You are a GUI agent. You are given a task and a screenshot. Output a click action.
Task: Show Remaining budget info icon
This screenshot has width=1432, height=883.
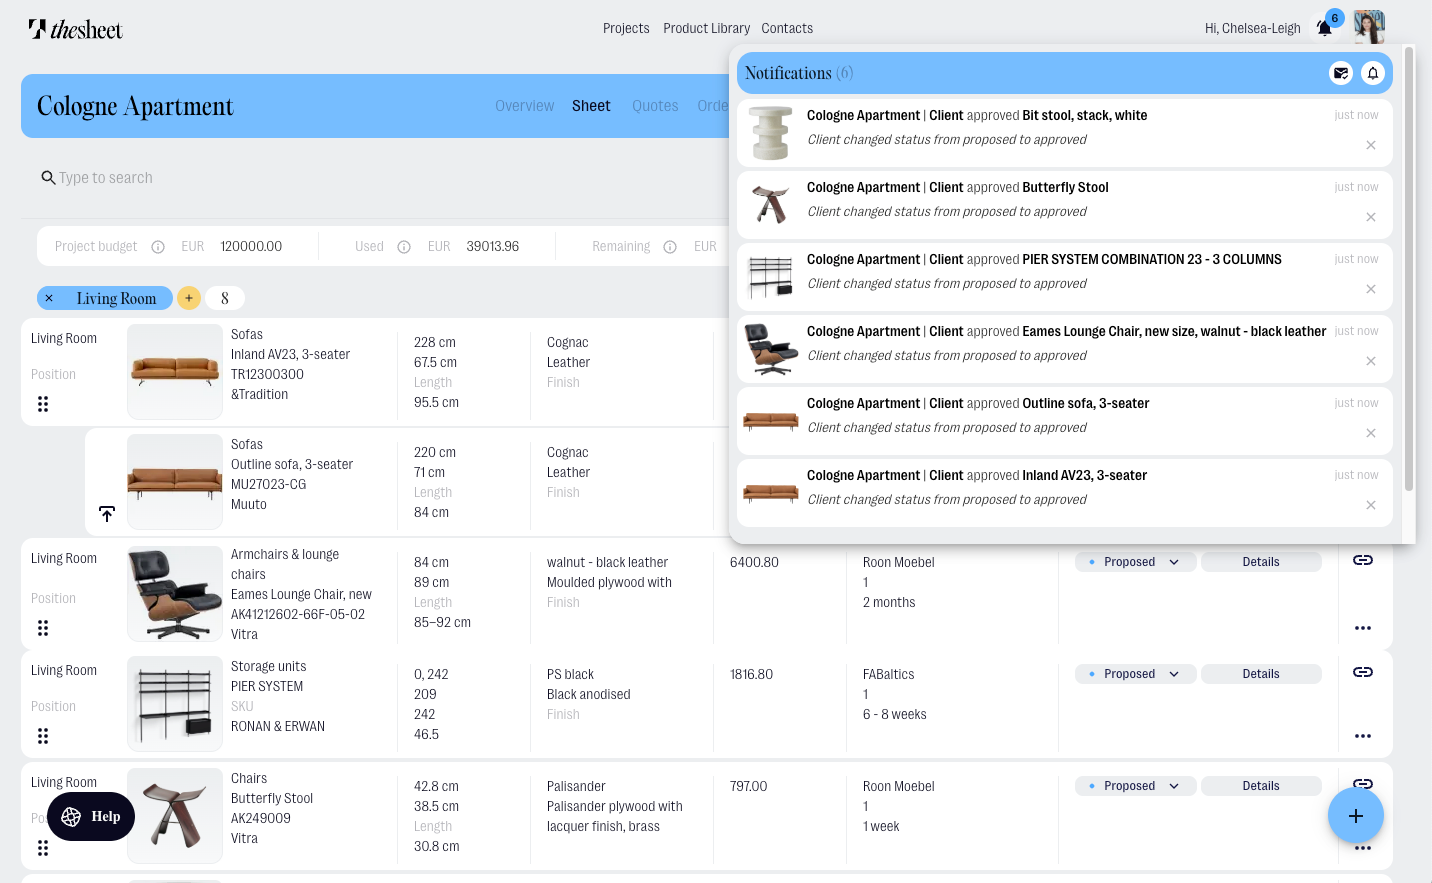[670, 247]
